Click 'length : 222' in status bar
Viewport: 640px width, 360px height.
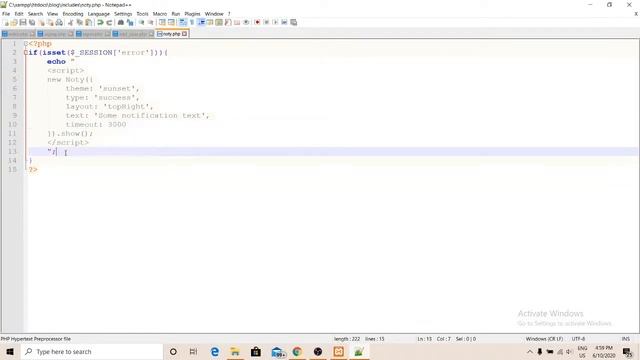[347, 339]
